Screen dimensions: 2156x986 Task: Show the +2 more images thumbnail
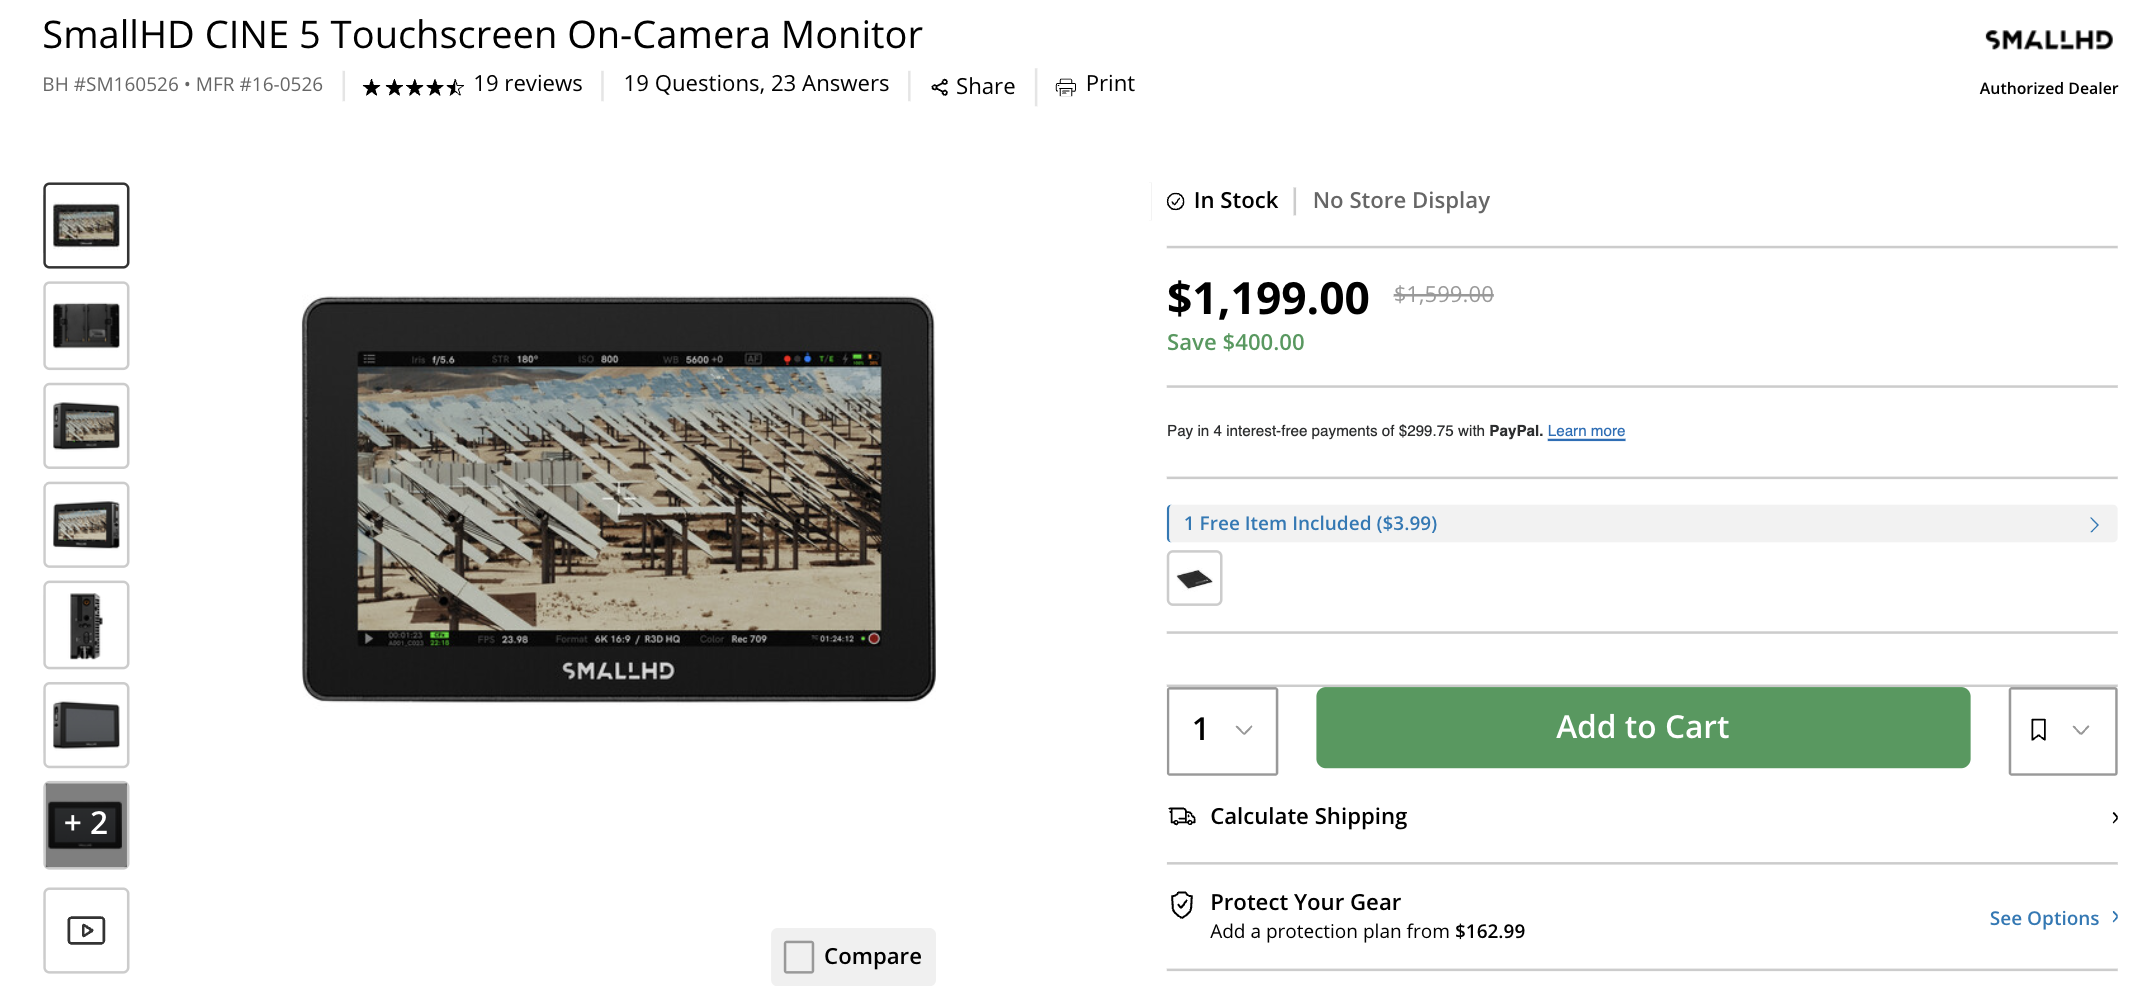coord(86,825)
